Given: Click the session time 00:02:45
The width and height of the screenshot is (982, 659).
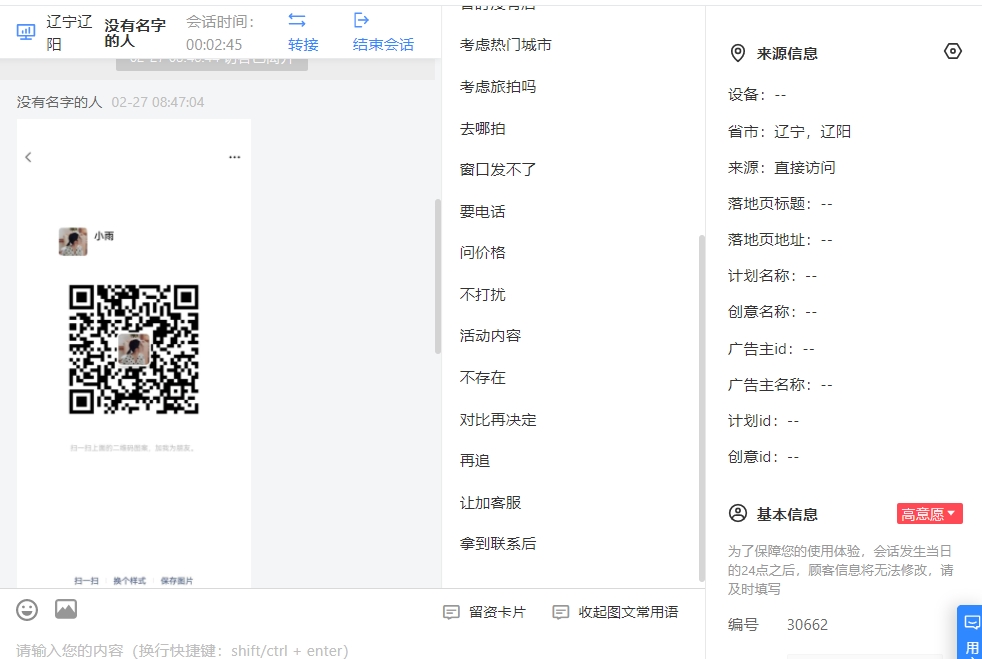Looking at the screenshot, I should coord(214,44).
